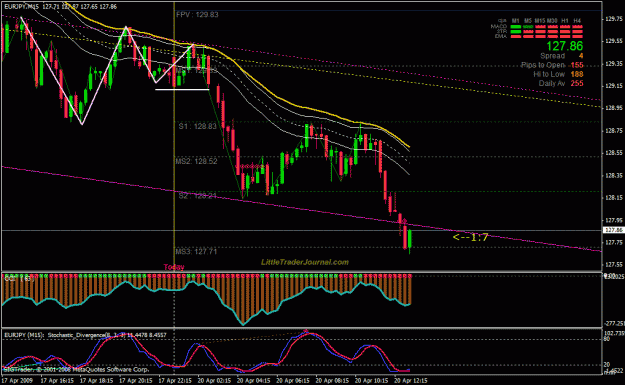Click 128.15 on the price axis

[x=614, y=198]
